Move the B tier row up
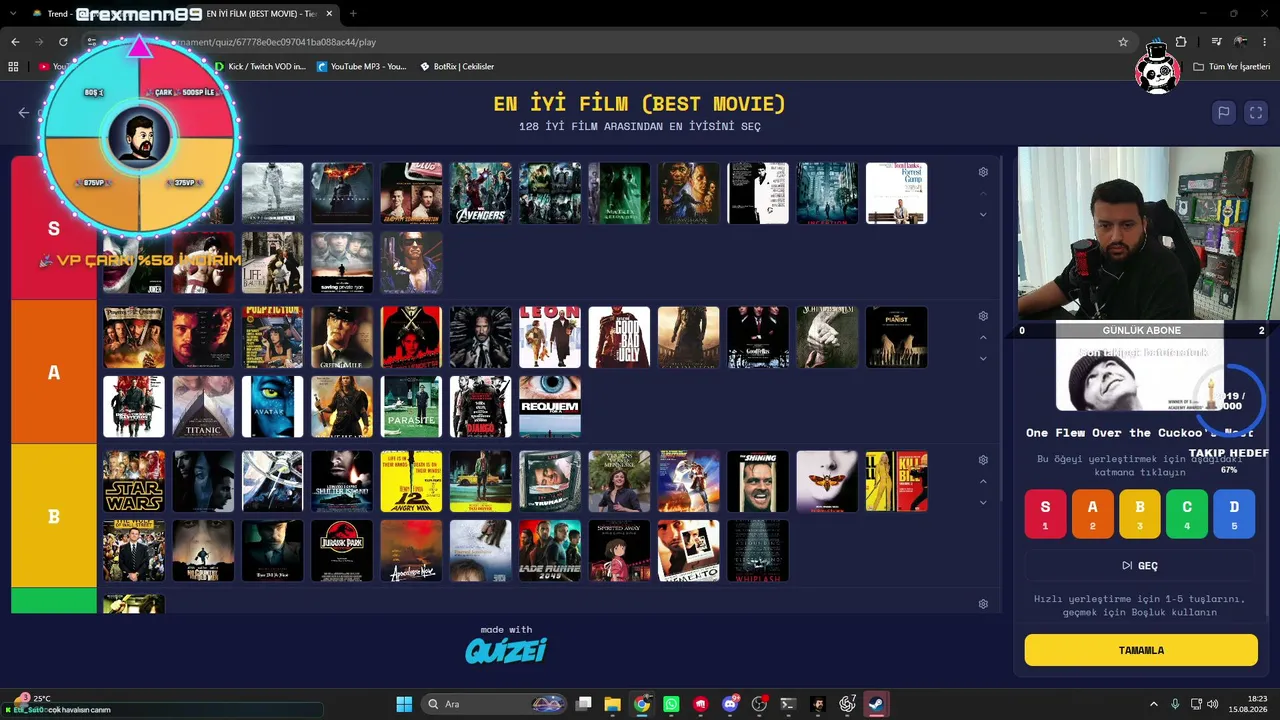The height and width of the screenshot is (720, 1280). (x=983, y=481)
